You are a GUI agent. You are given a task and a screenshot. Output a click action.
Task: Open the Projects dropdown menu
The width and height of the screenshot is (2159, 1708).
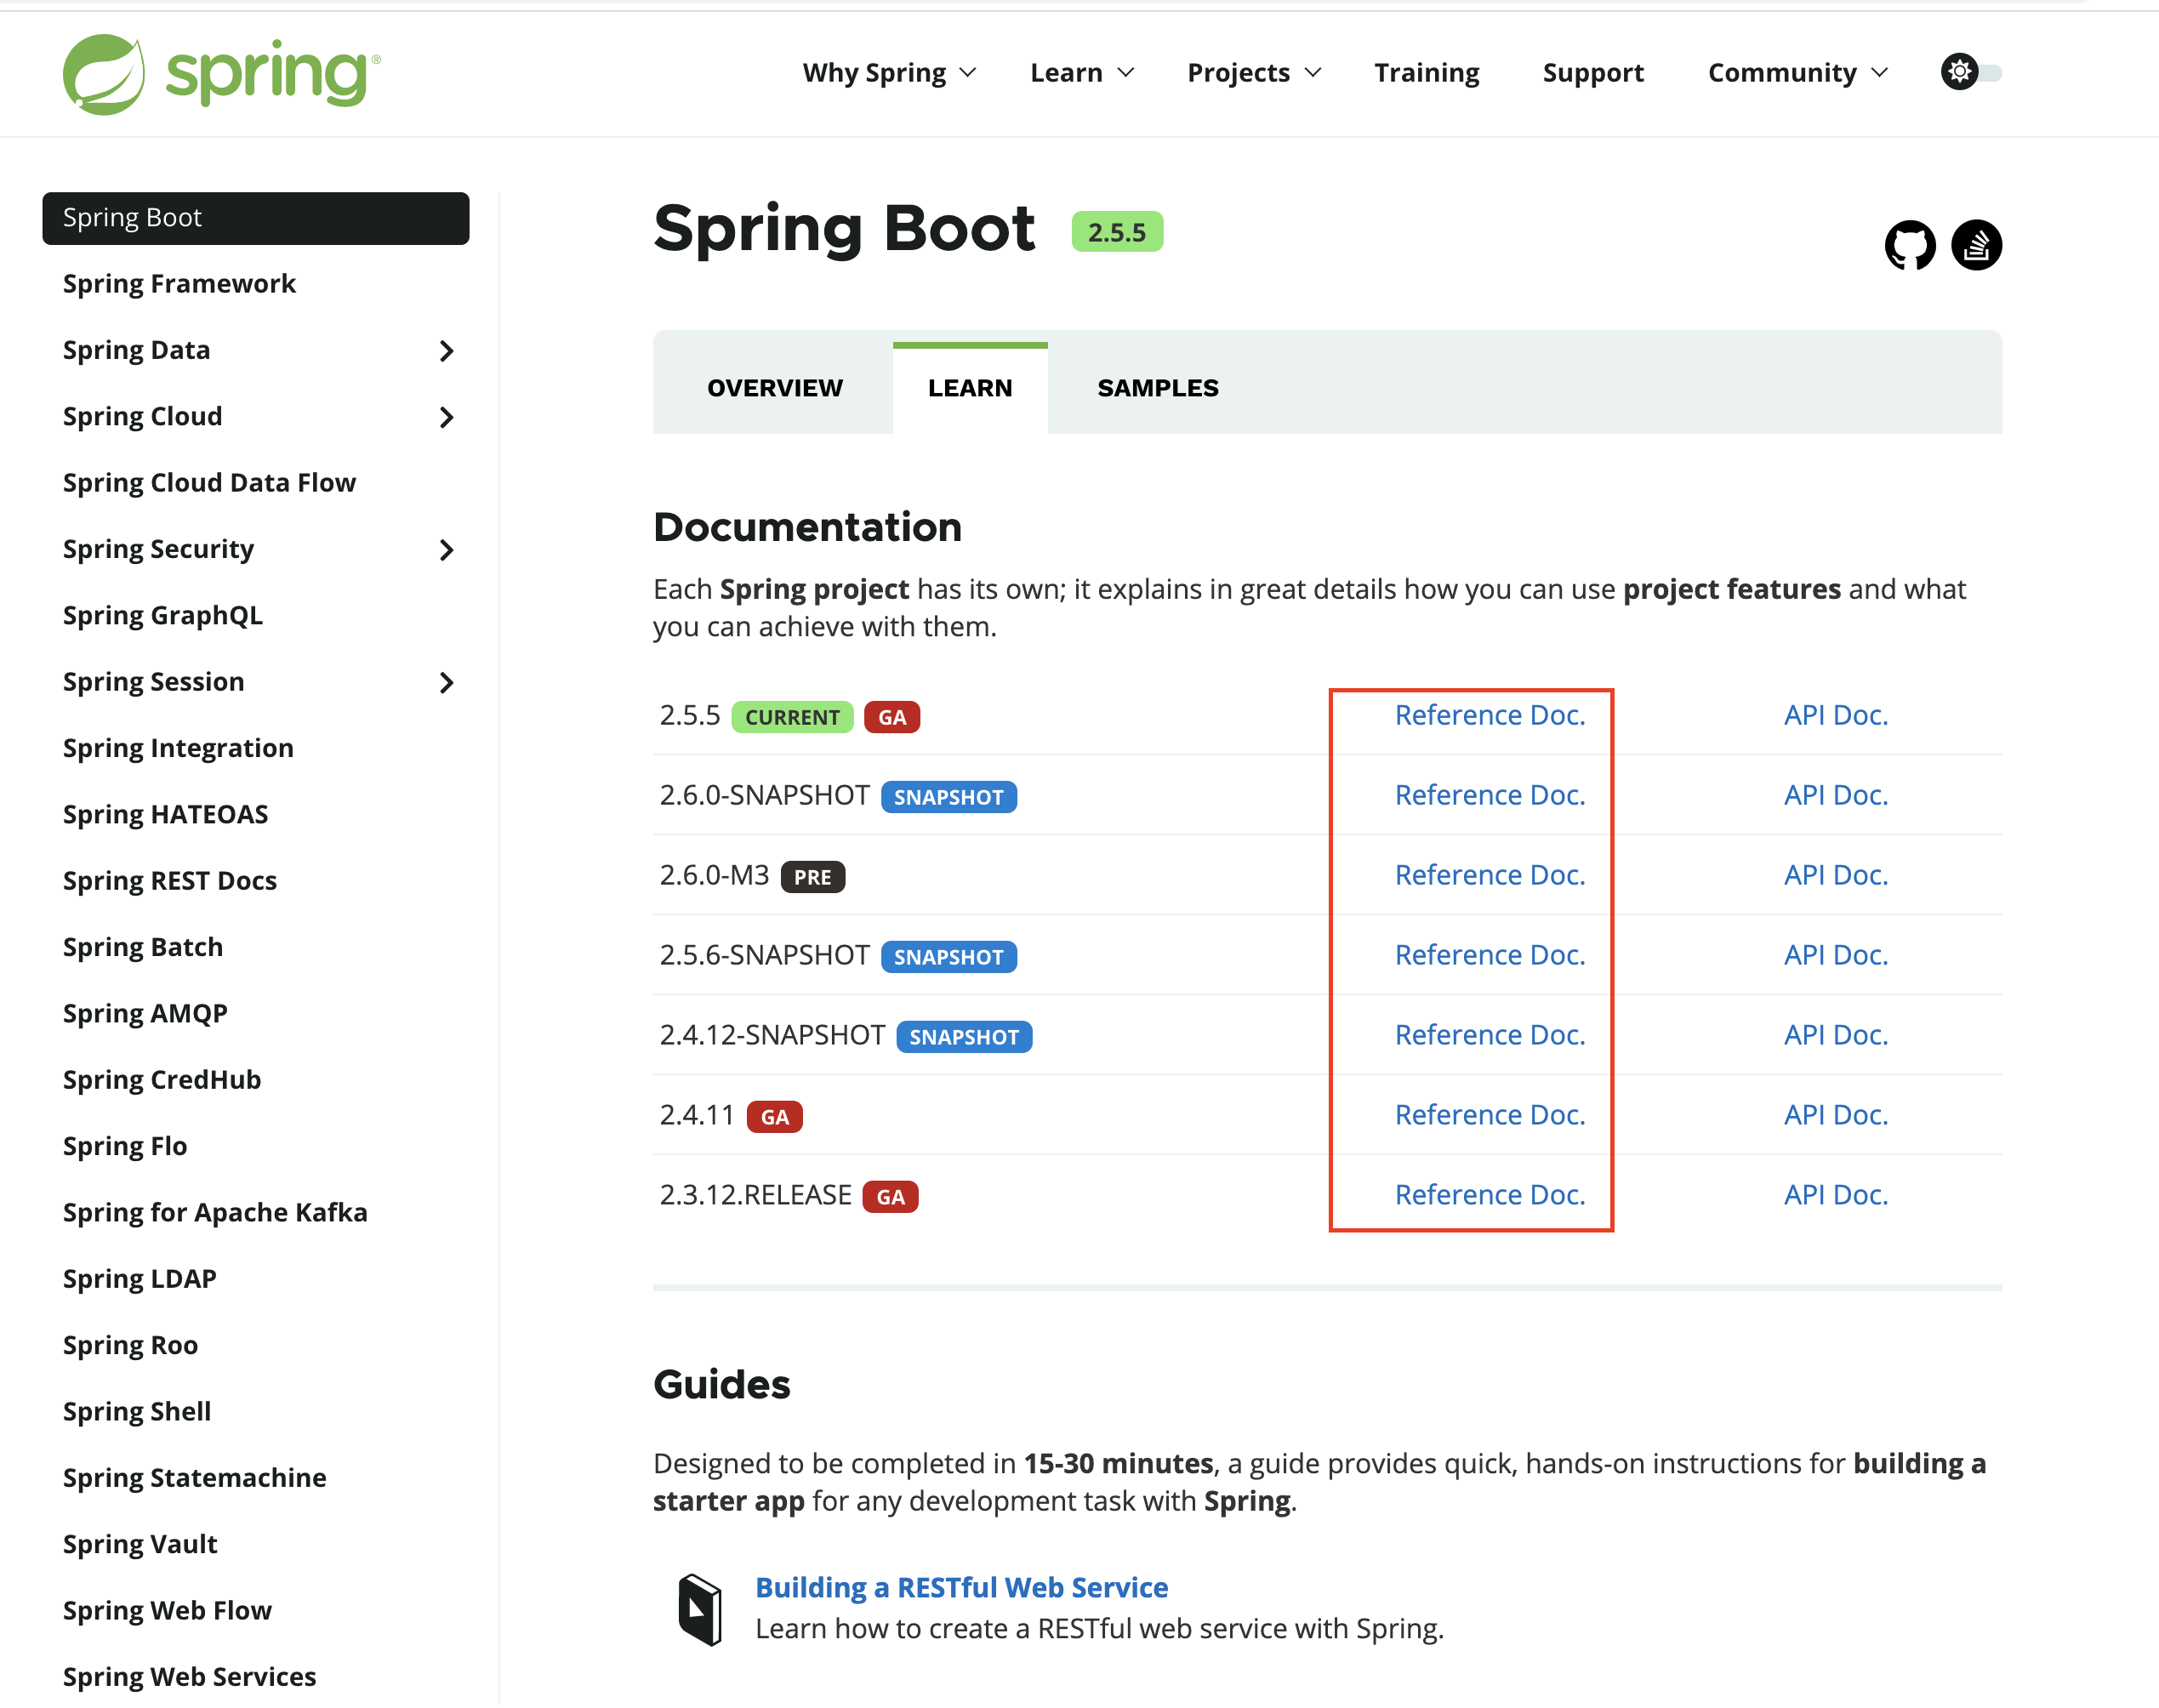1253,73
